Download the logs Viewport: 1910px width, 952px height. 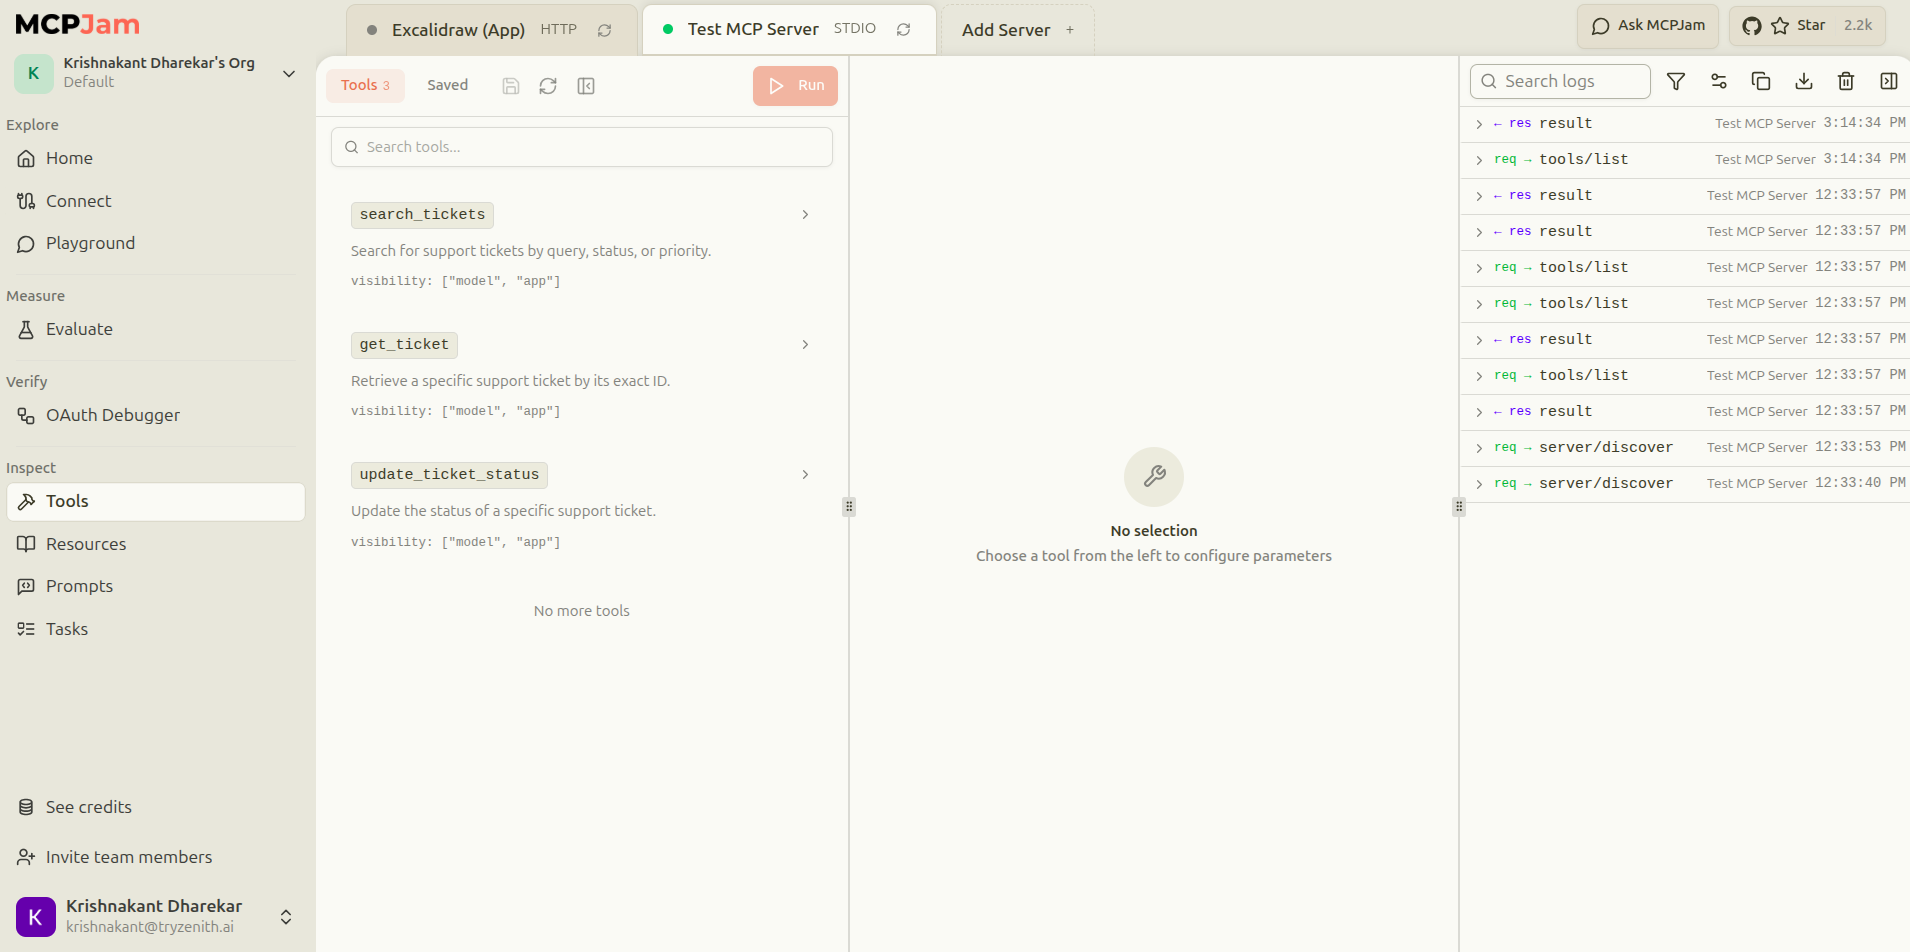pos(1804,82)
